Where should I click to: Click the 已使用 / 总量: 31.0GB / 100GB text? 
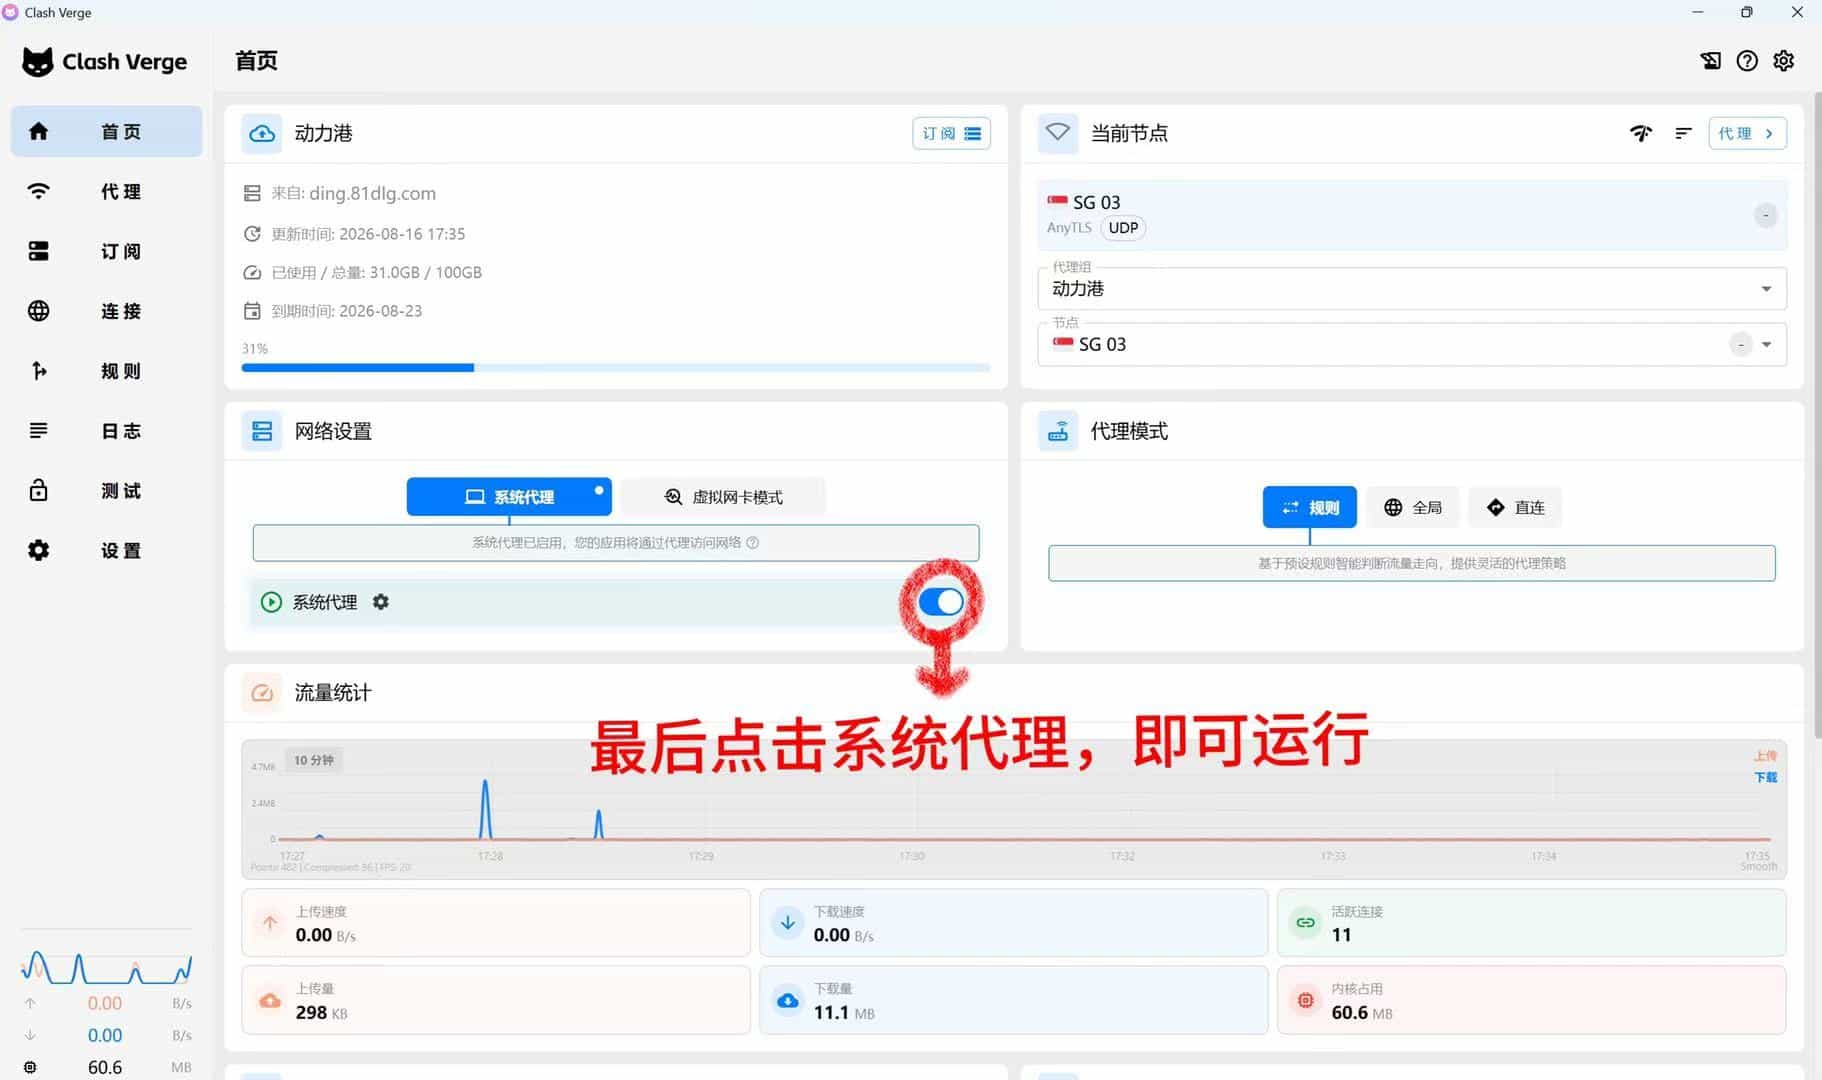(377, 272)
